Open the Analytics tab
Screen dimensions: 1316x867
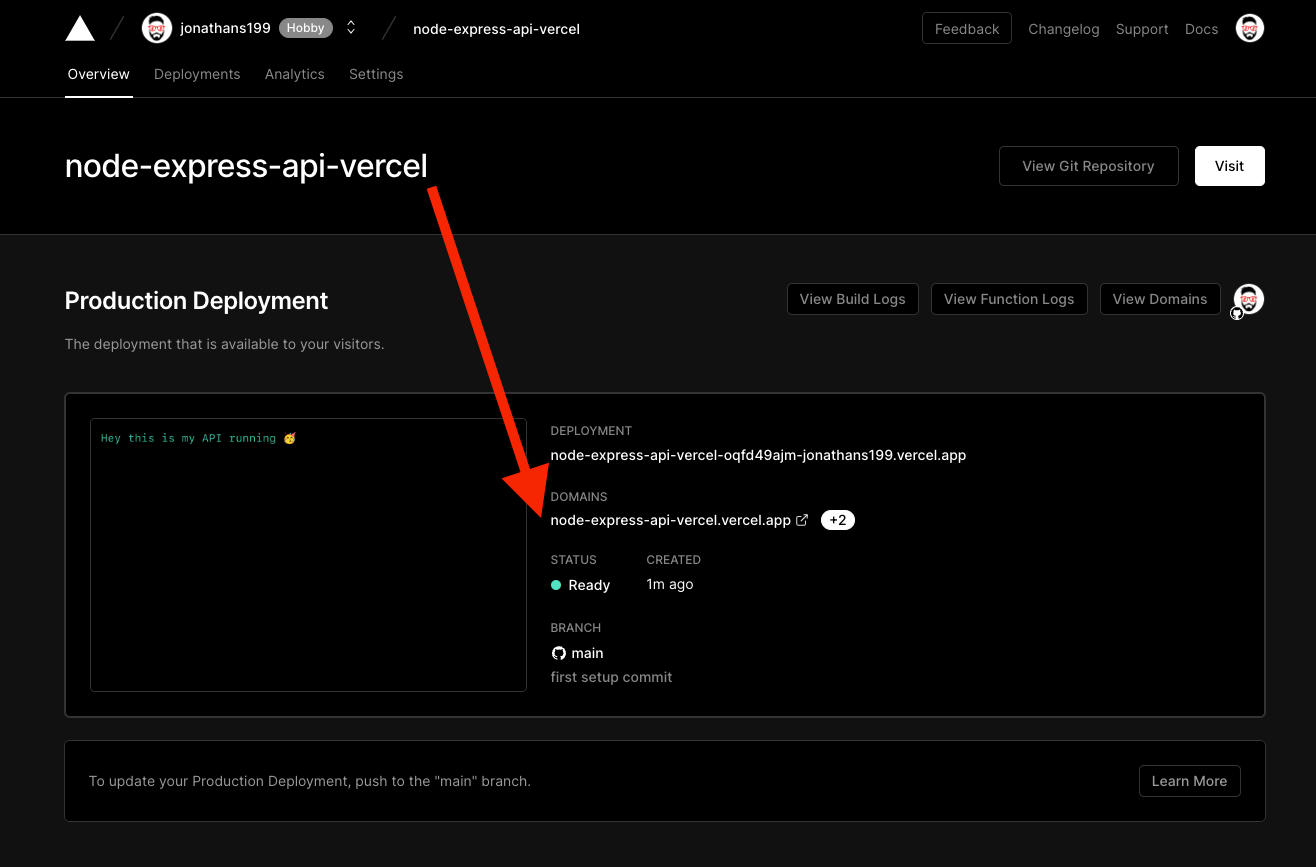294,74
